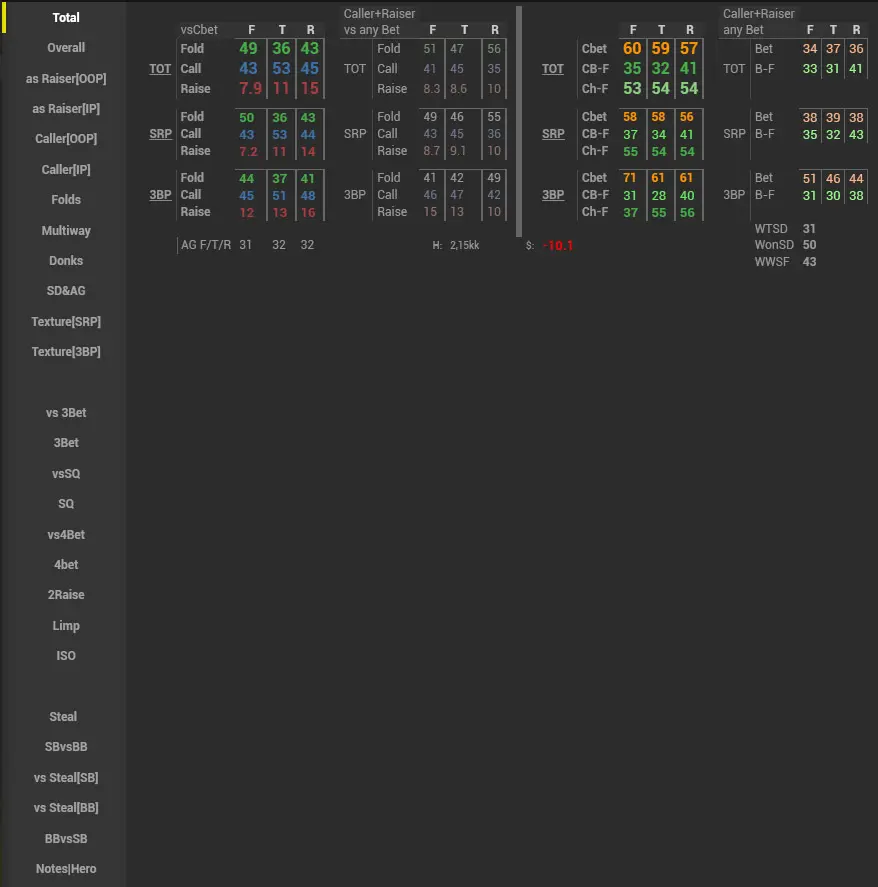The image size is (878, 887).
Task: Select the Texture[SRP] tab
Action: point(66,322)
